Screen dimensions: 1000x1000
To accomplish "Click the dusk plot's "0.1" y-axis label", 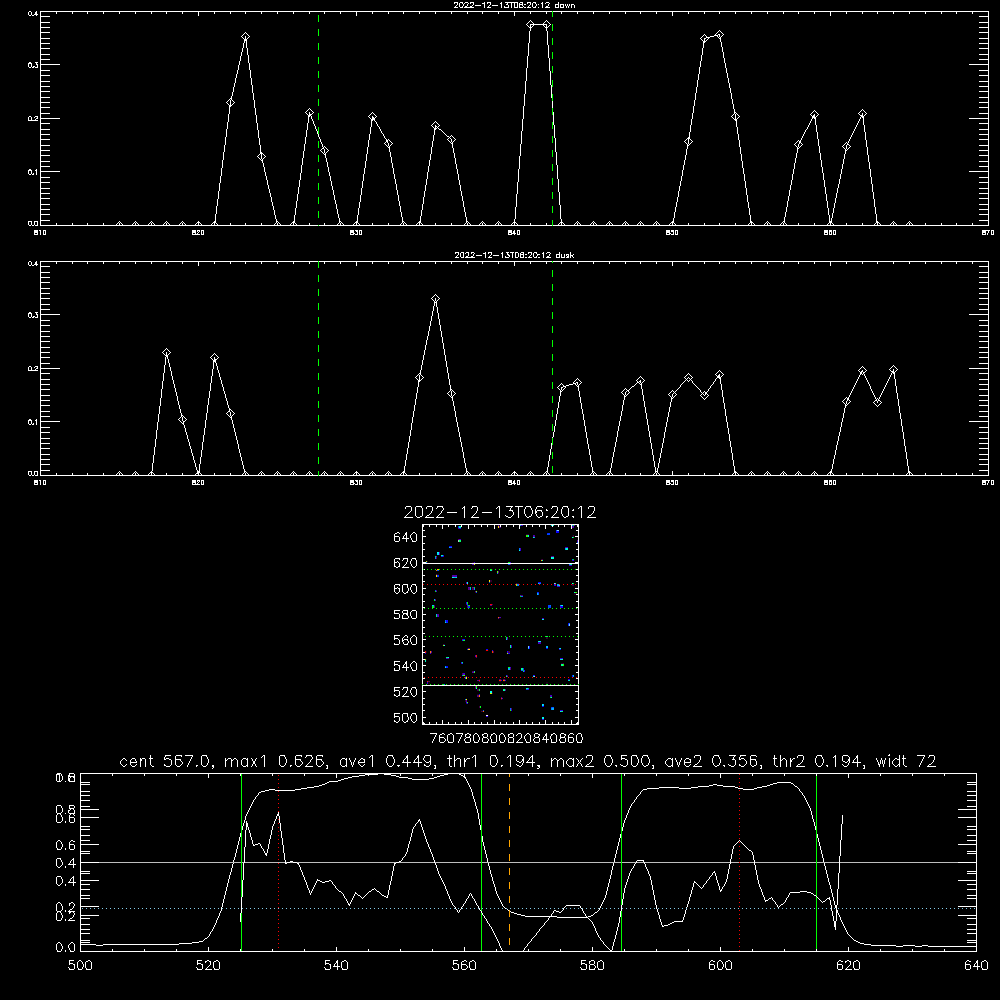I will pyautogui.click(x=33, y=422).
